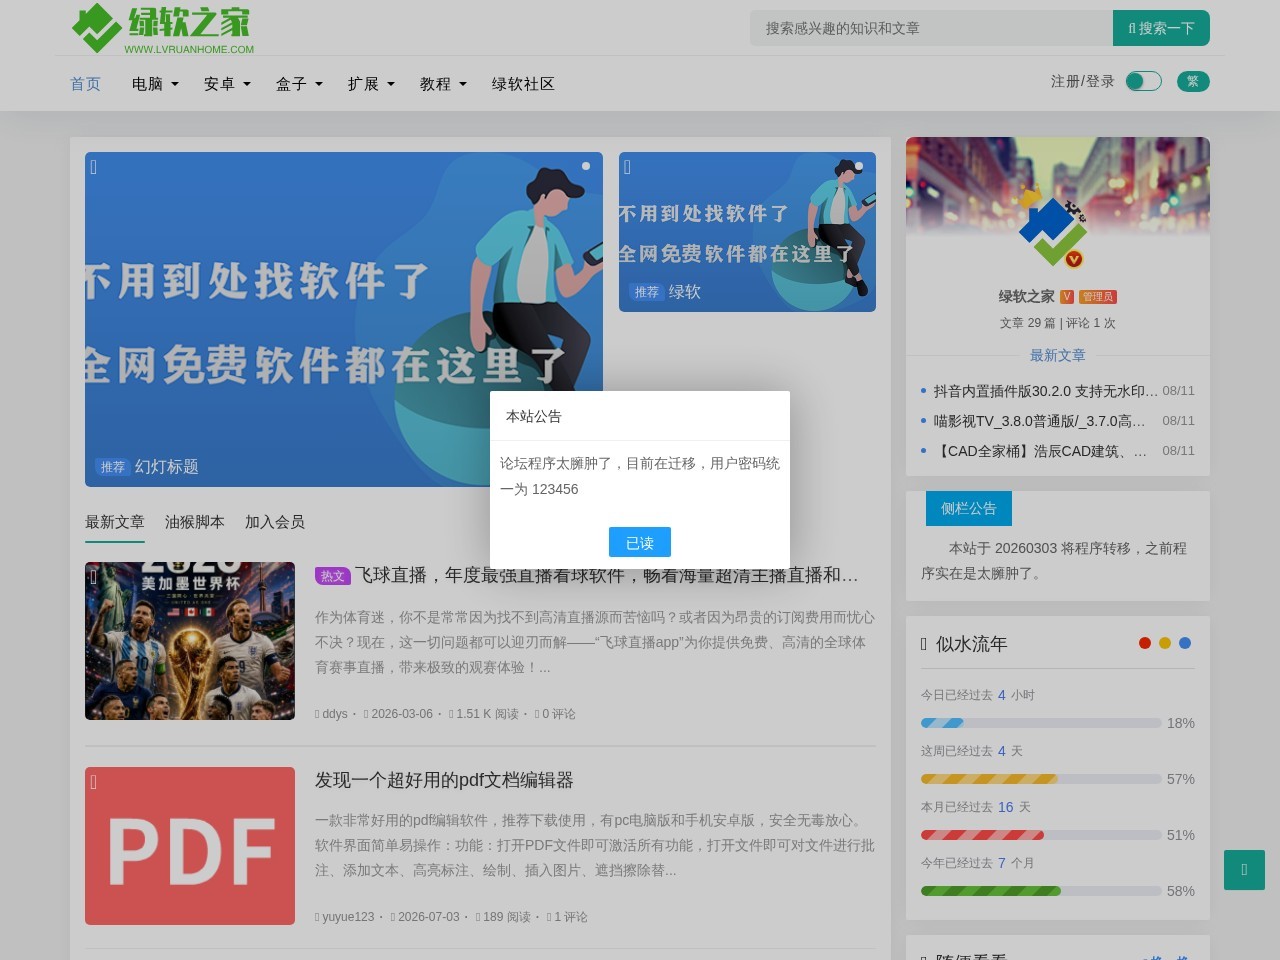Screen dimensions: 1280x960
Task: Click the 本月已经过去 51% progress bar
Action: click(x=1041, y=835)
